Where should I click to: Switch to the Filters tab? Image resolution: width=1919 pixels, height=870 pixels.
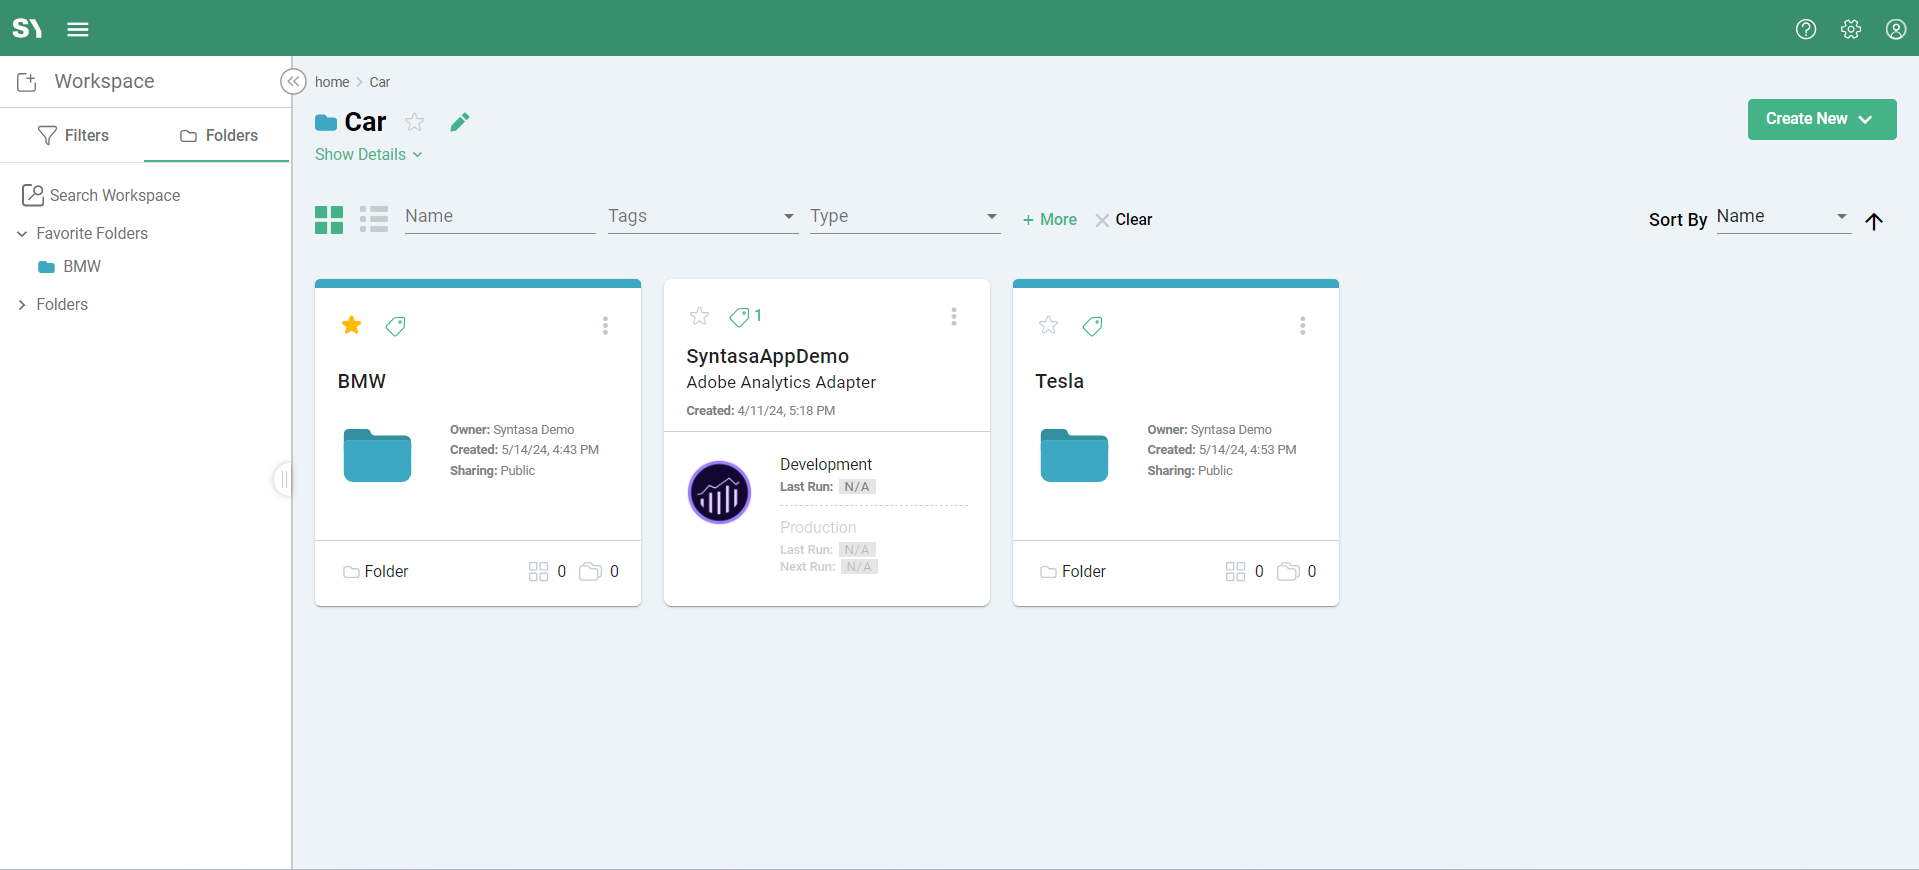coord(73,135)
